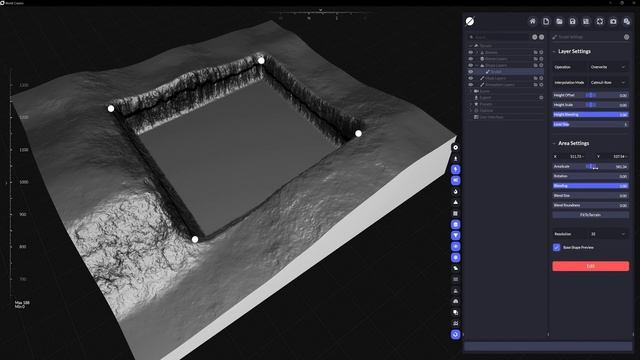The image size is (640, 360).
Task: Open a project using the folder icon
Action: (x=559, y=21)
